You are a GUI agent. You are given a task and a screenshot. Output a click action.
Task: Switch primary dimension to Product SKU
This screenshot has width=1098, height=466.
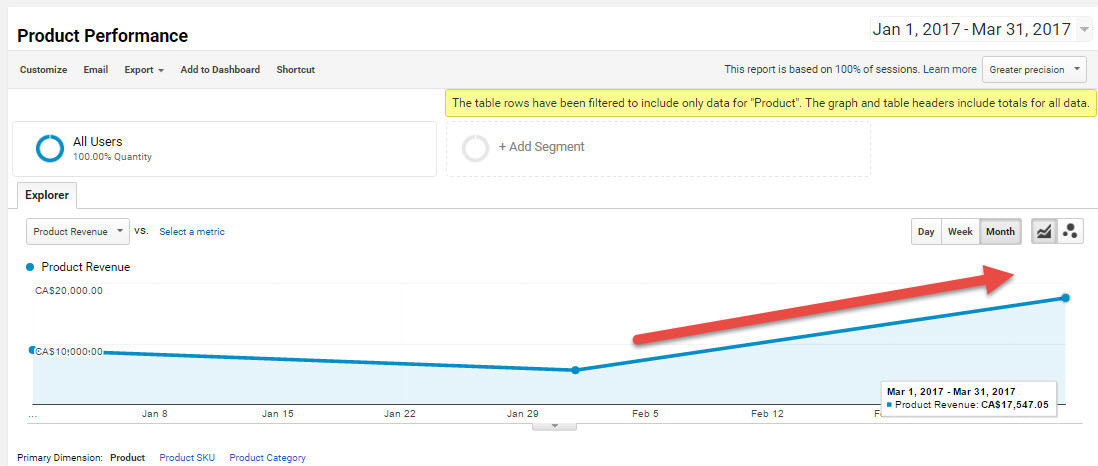pyautogui.click(x=186, y=458)
